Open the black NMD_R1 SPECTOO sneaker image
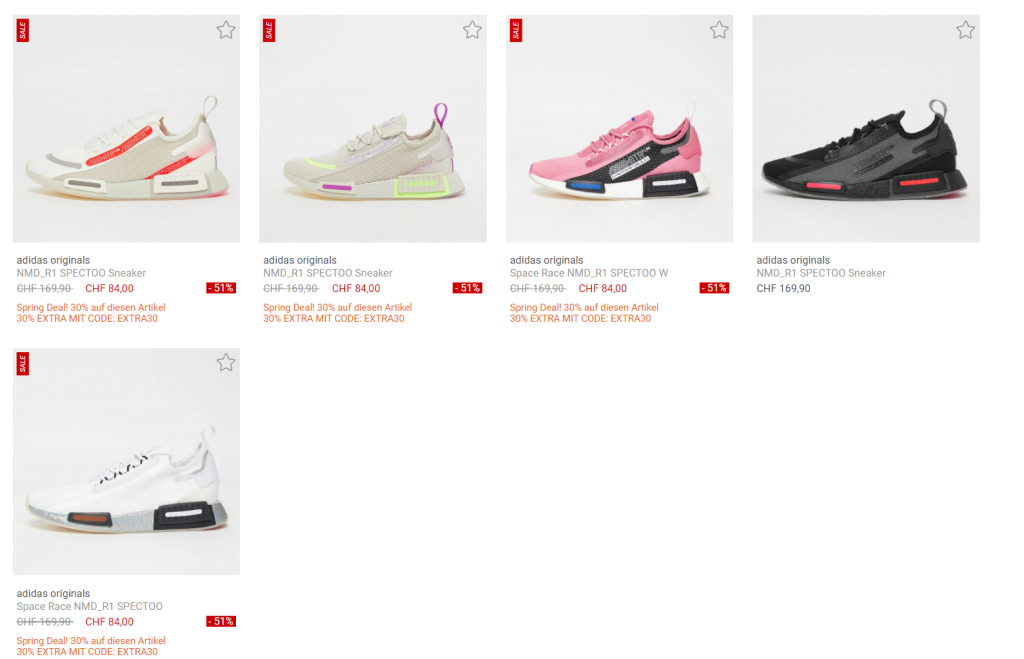Screen dimensions: 1024x659 [x=866, y=129]
